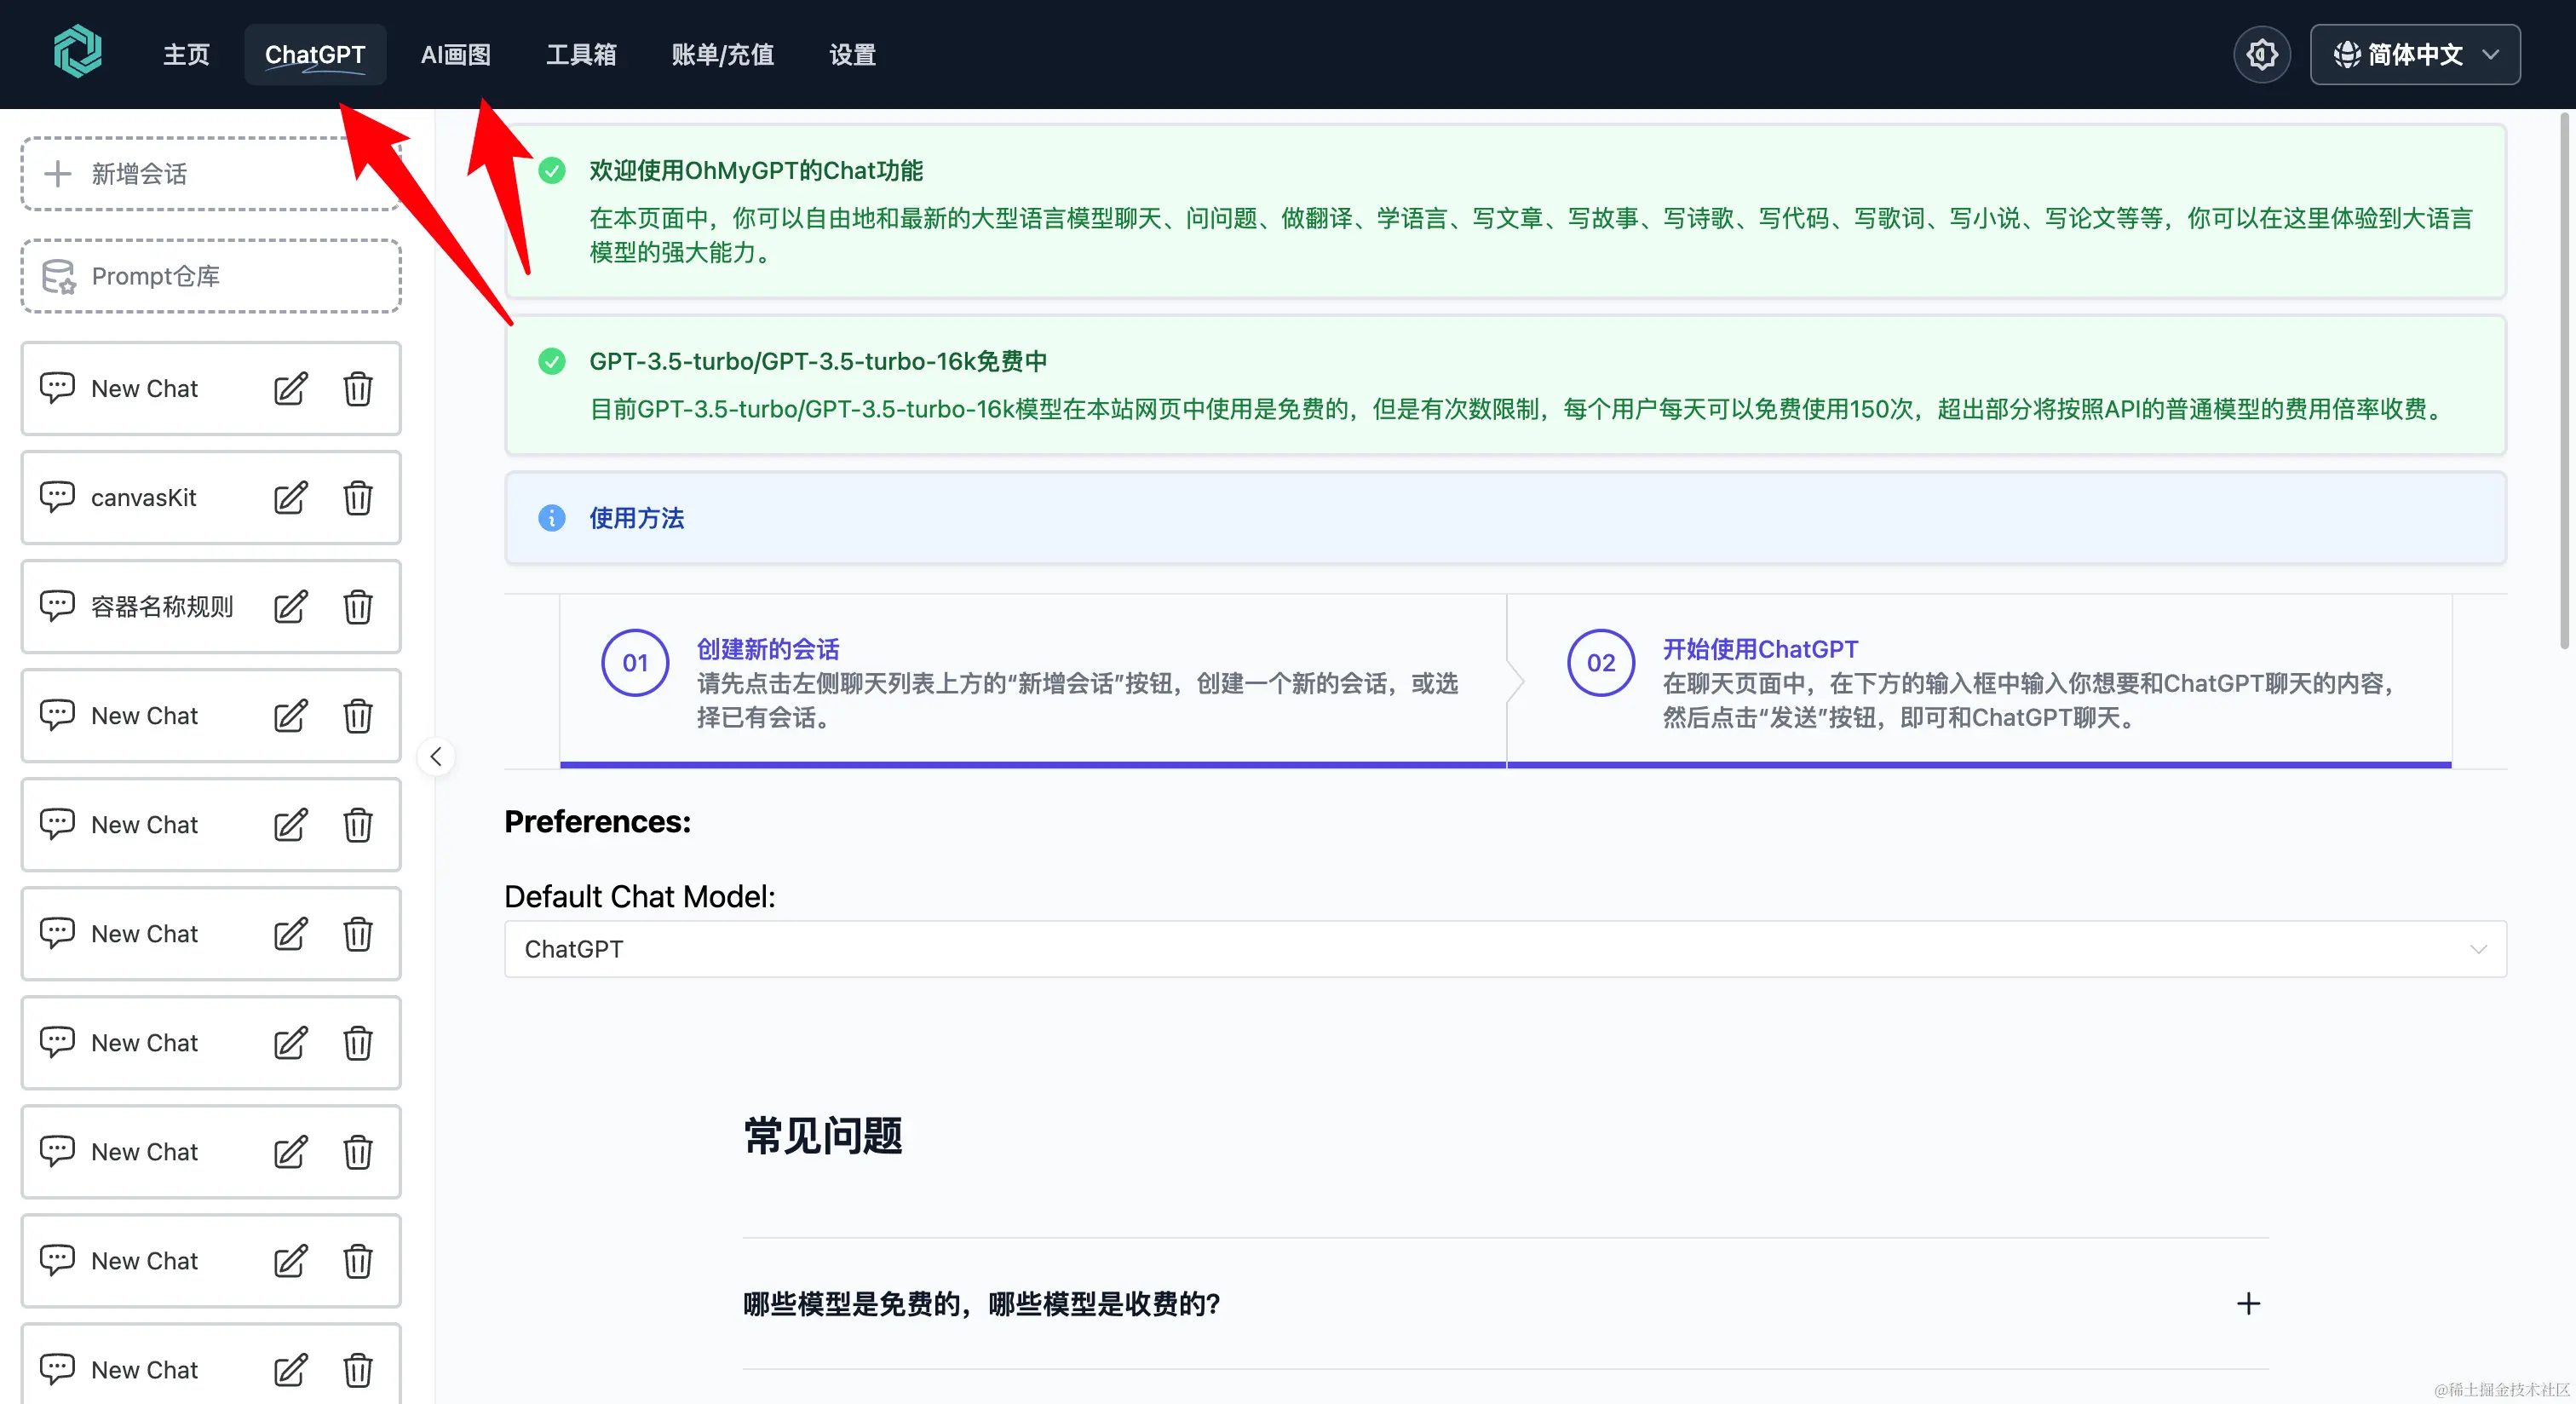Viewport: 2576px width, 1404px height.
Task: Open the 简体中文 language dropdown
Action: pyautogui.click(x=2415, y=54)
